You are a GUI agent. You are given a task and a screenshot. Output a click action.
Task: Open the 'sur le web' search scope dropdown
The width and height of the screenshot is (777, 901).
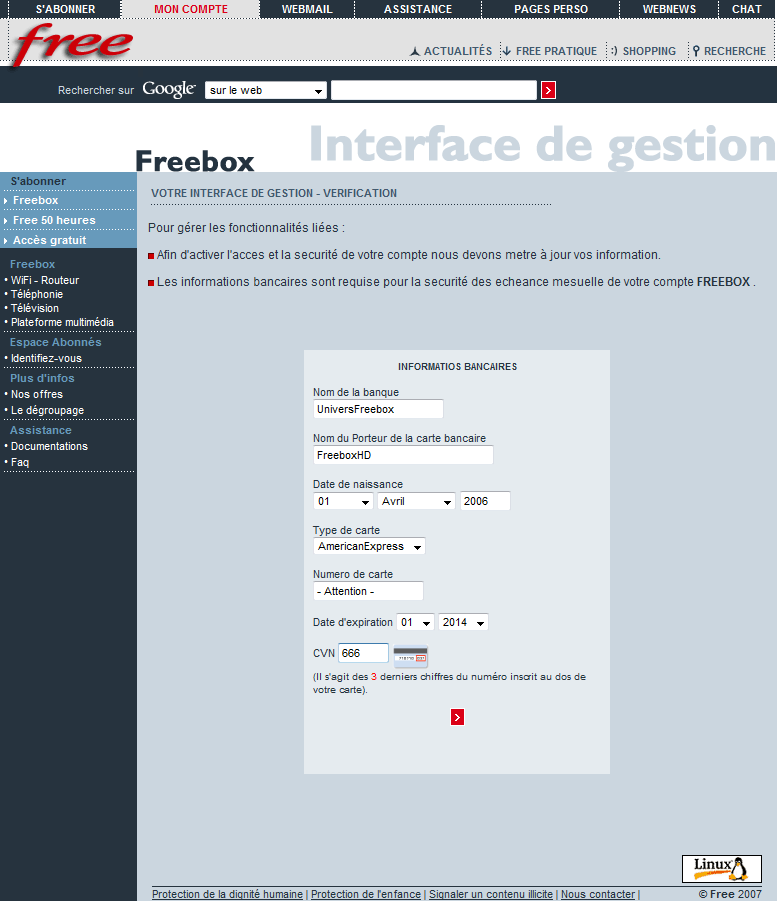266,90
